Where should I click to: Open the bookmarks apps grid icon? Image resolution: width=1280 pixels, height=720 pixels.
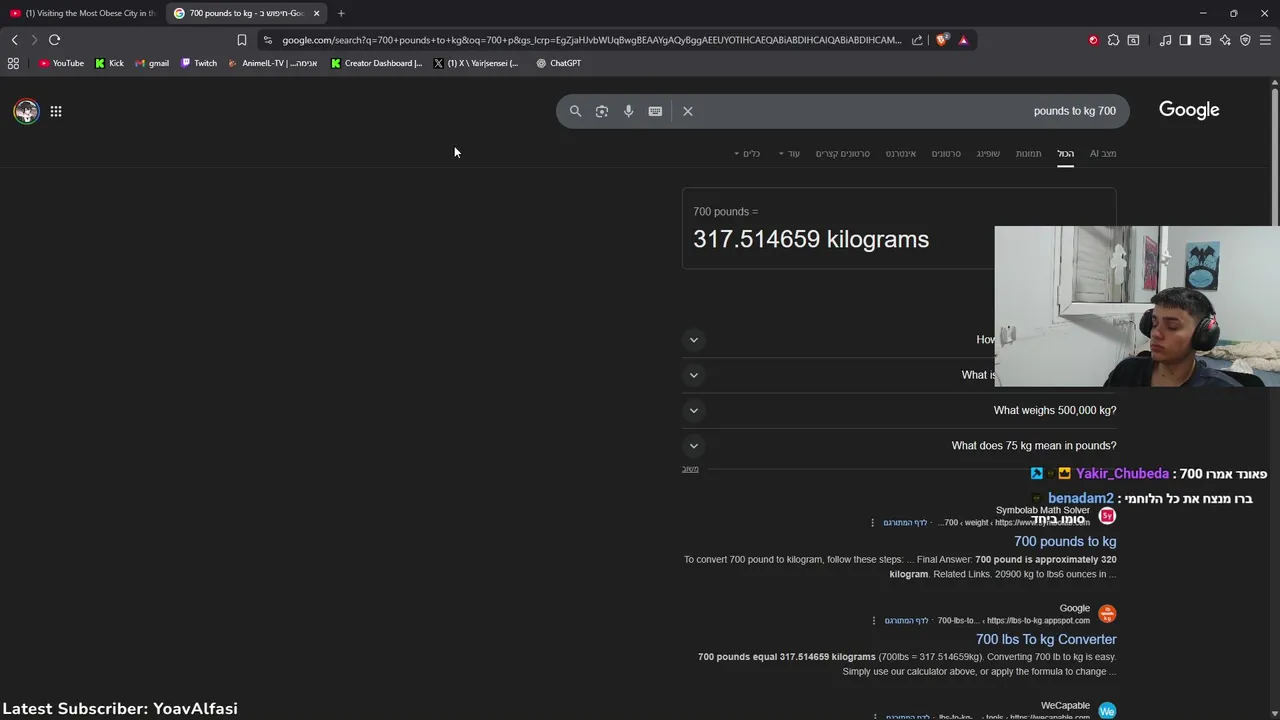(13, 63)
